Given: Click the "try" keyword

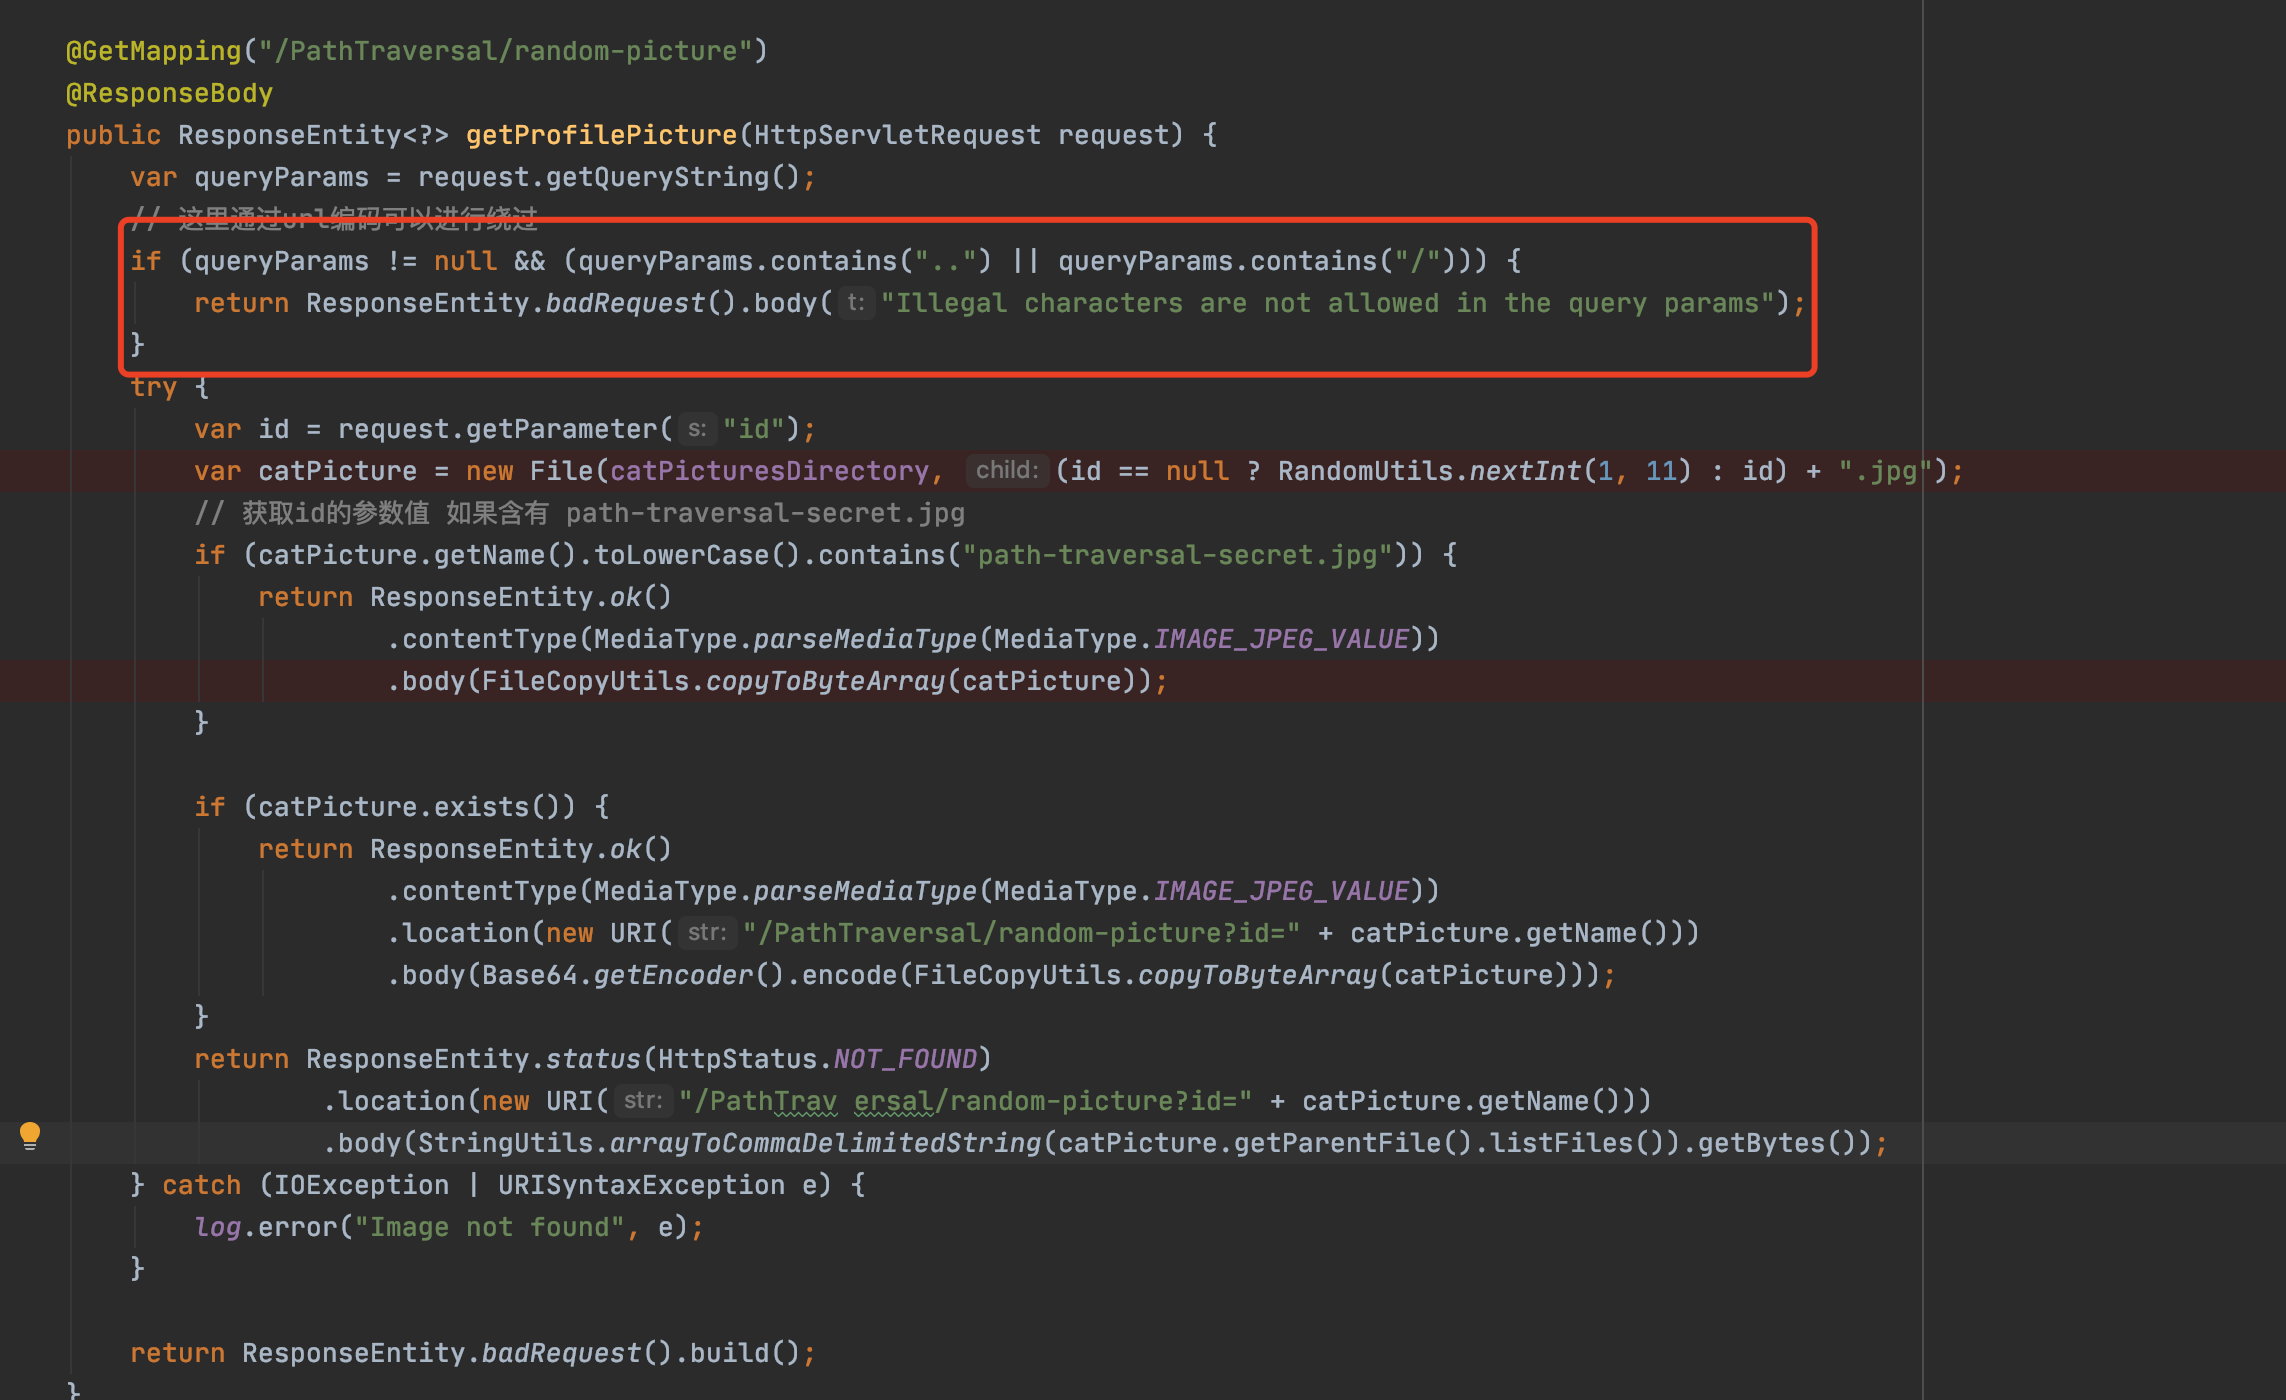Looking at the screenshot, I should [153, 387].
